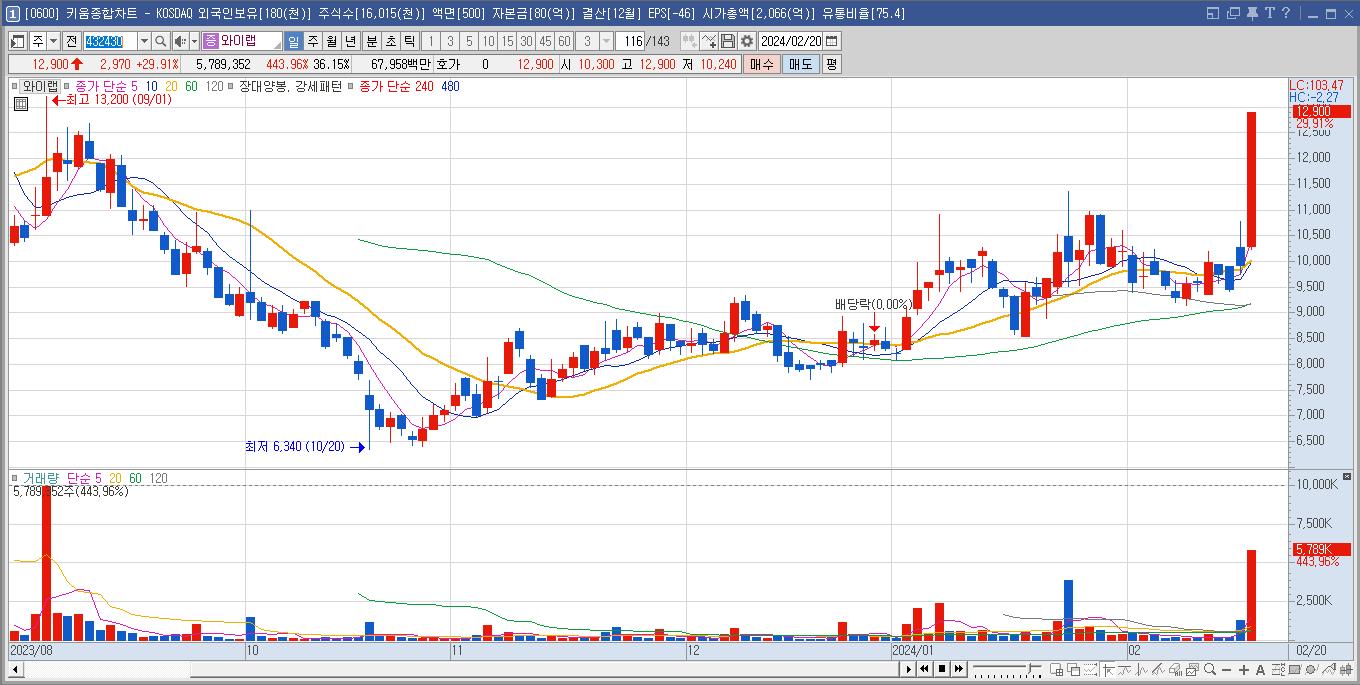Viewport: 1360px width, 685px height.
Task: Click scrollbar right arrow at bottom
Action: tap(909, 669)
